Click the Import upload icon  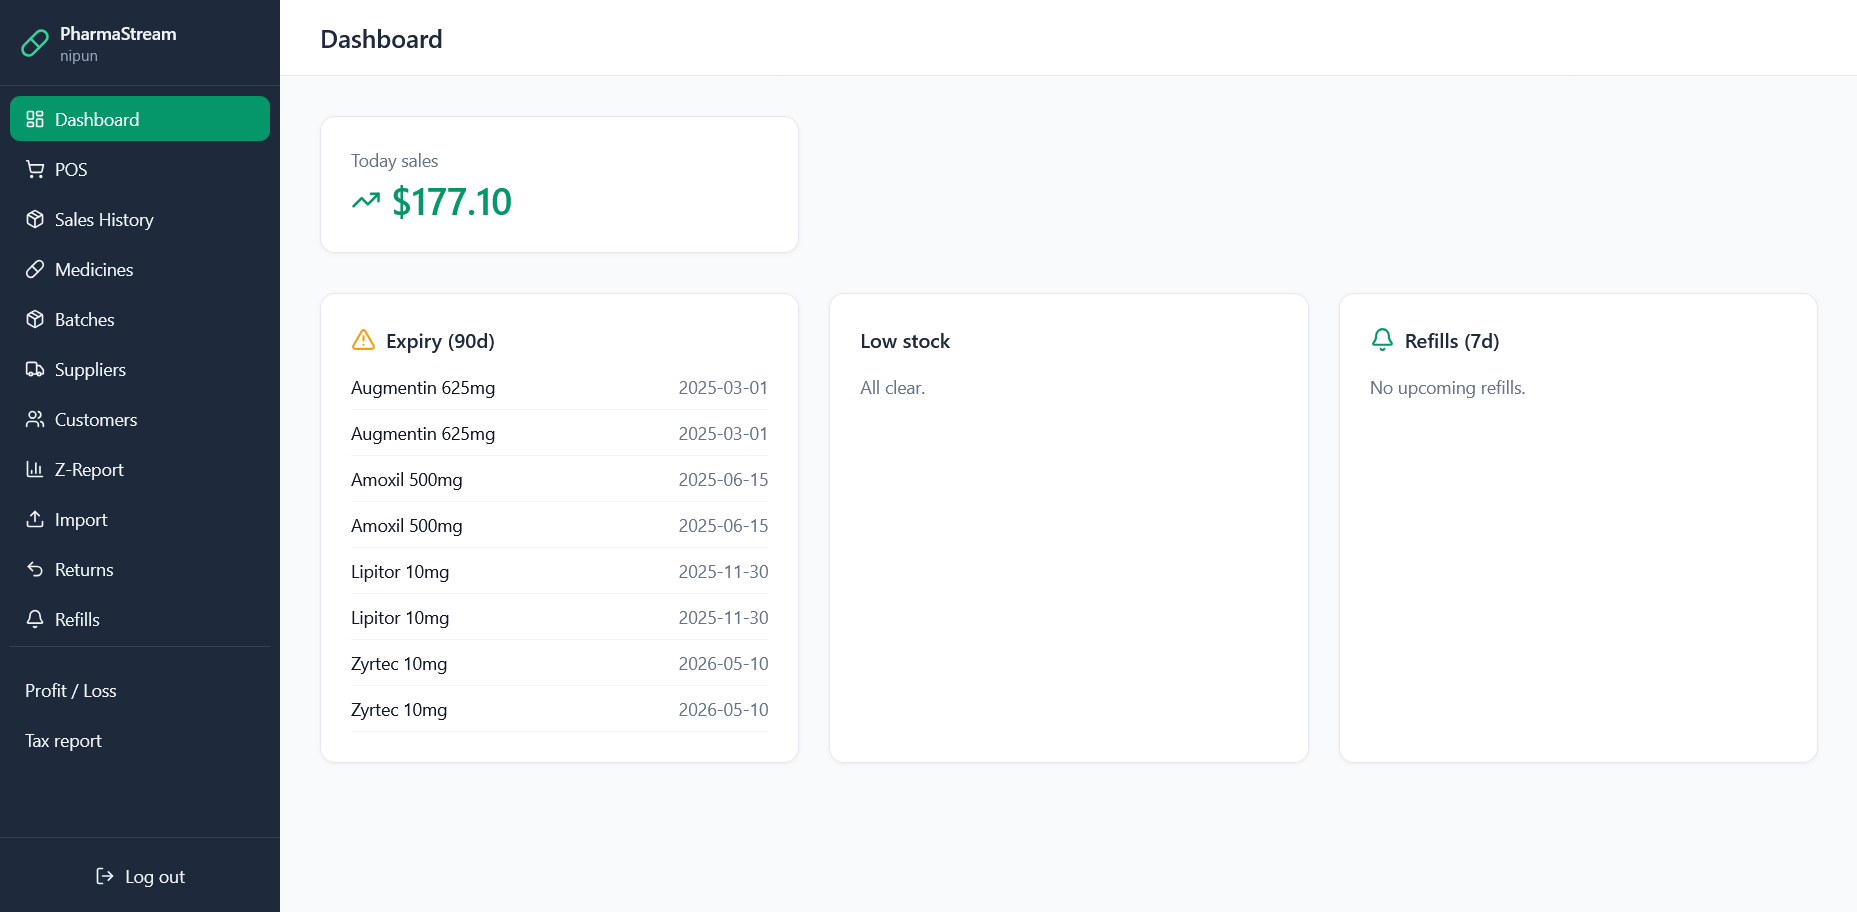pos(35,520)
